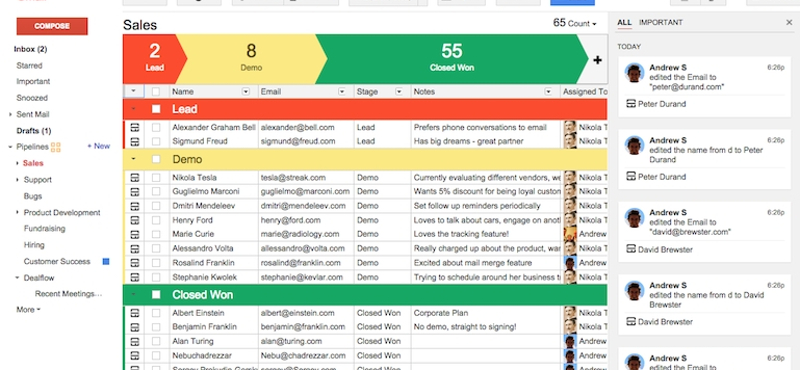Open Inbox (2) folder
Viewport: 800px width, 370px height.
point(31,50)
